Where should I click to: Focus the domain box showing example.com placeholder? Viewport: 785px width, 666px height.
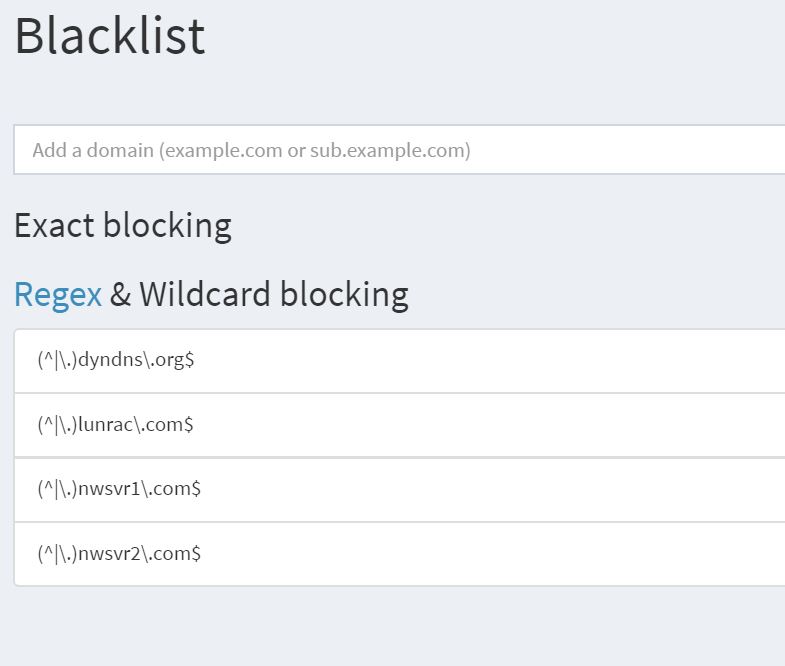click(400, 150)
